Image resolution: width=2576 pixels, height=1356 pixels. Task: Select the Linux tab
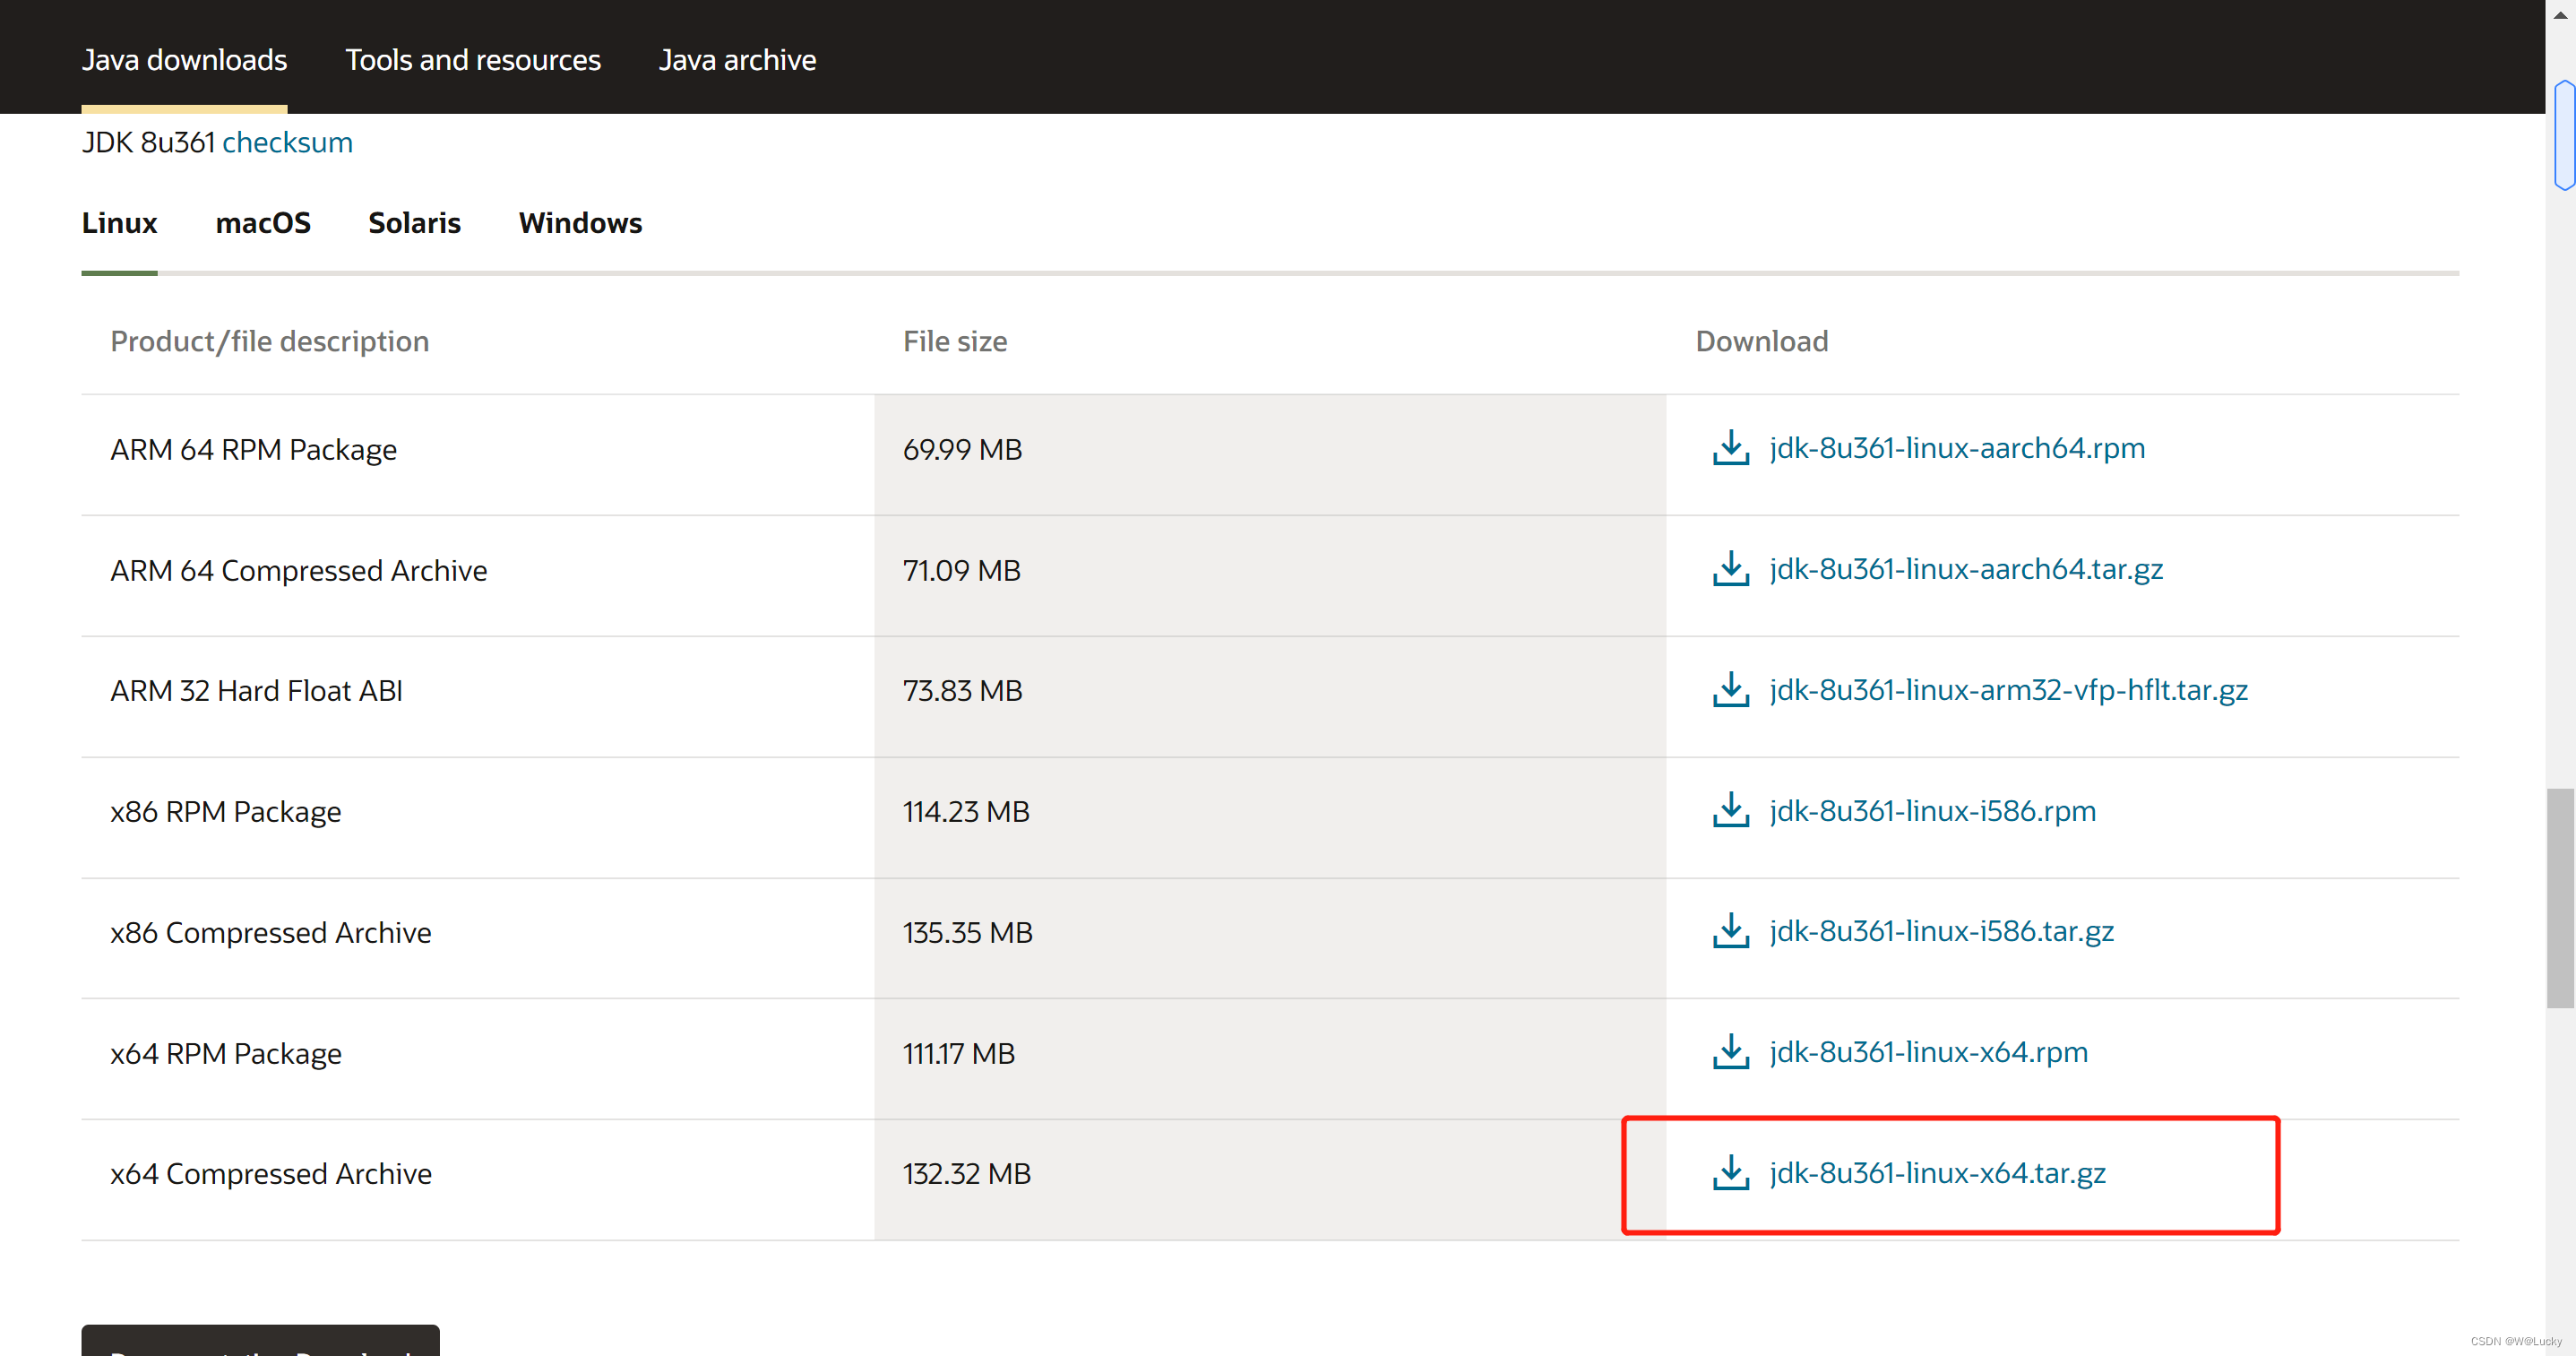point(119,223)
